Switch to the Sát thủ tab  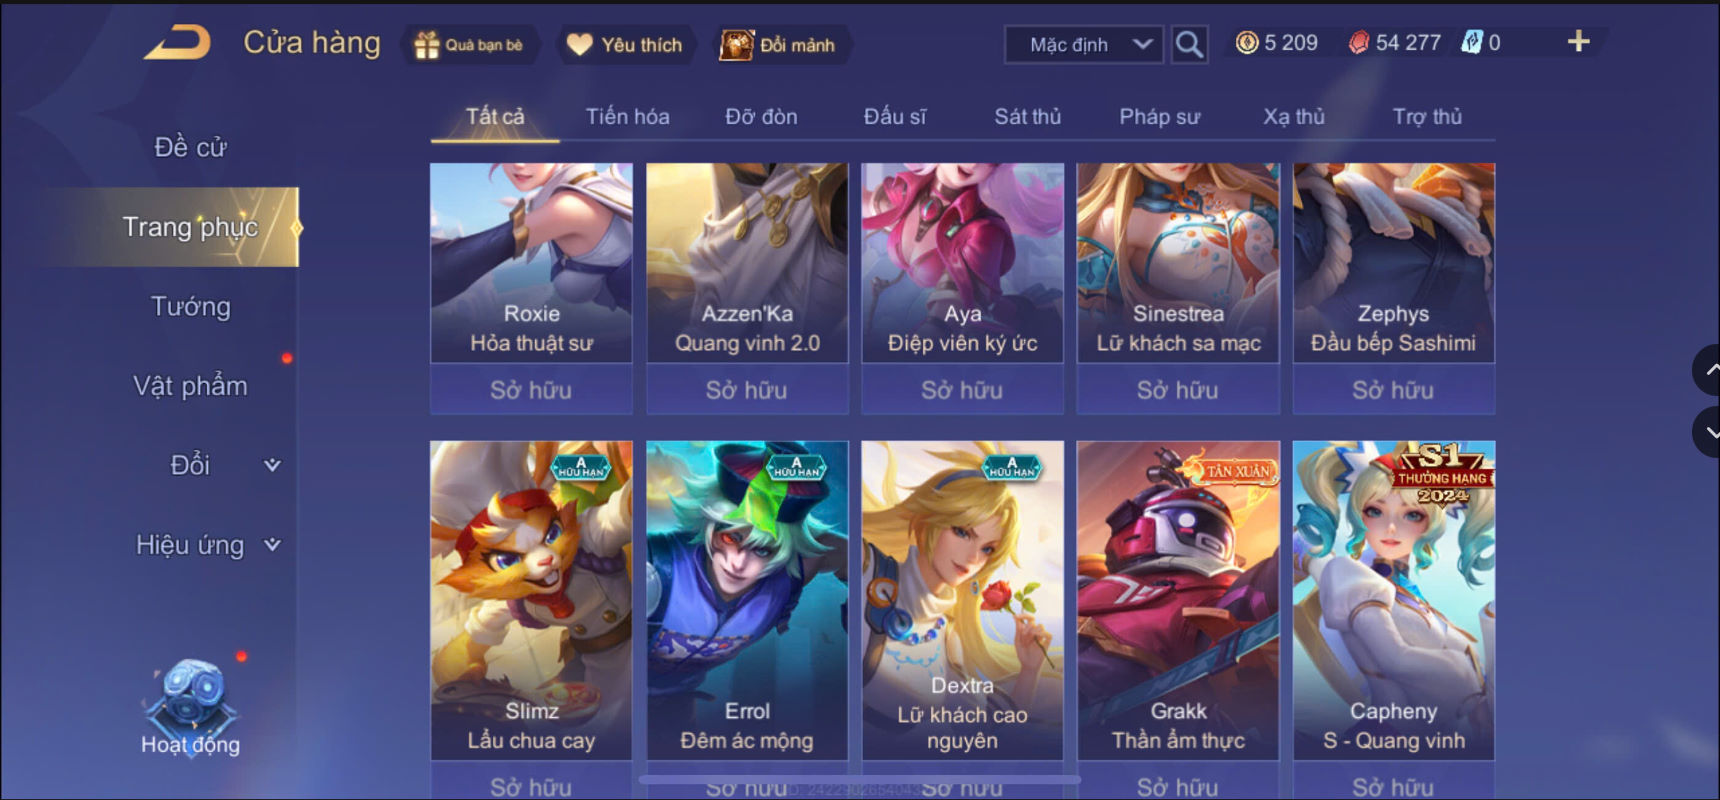(x=1027, y=116)
